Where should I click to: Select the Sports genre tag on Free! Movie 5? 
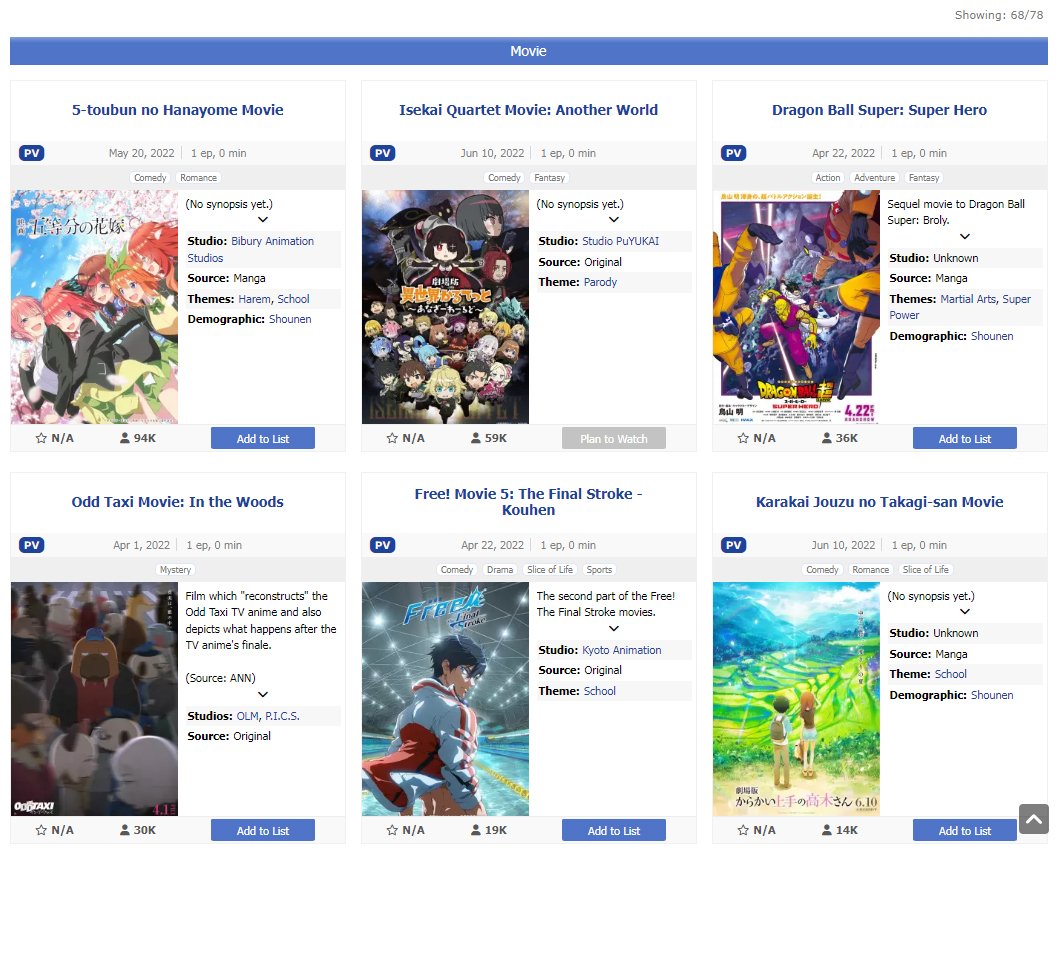click(599, 570)
